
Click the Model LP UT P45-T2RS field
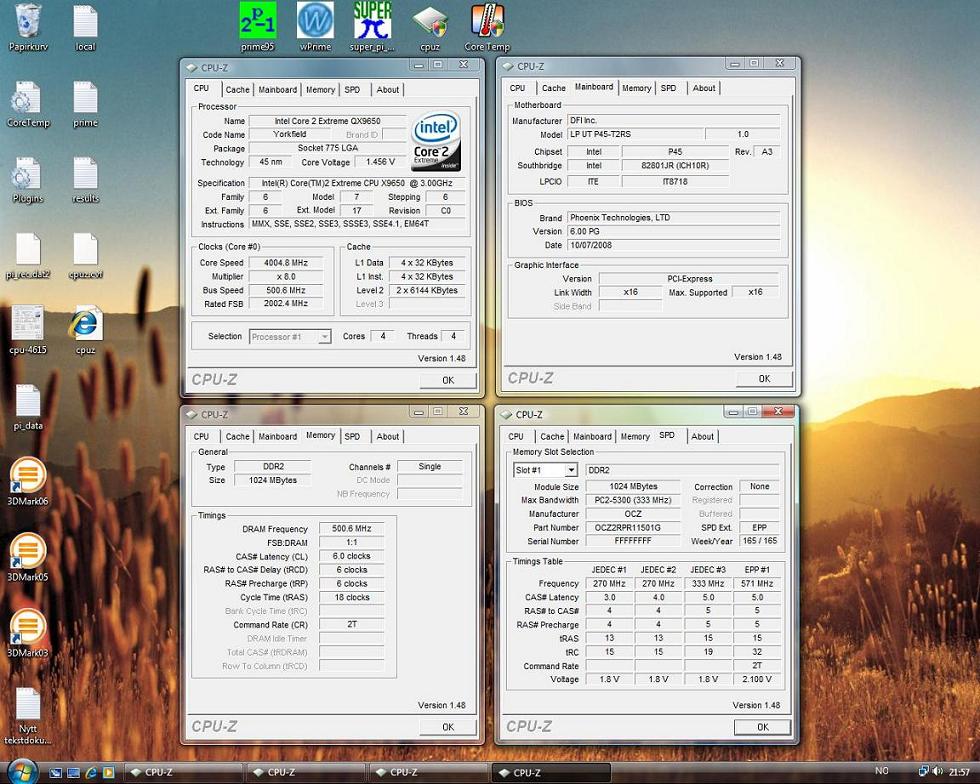(636, 134)
